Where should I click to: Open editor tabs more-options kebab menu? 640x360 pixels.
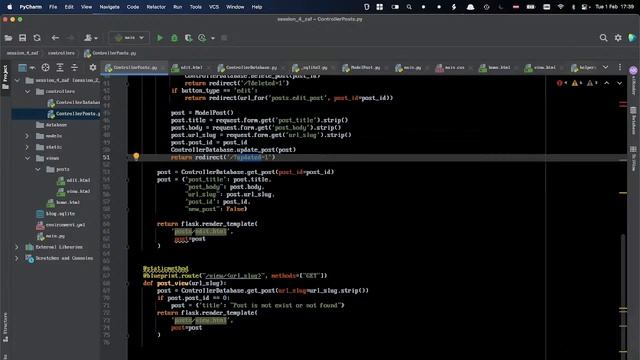tap(620, 67)
